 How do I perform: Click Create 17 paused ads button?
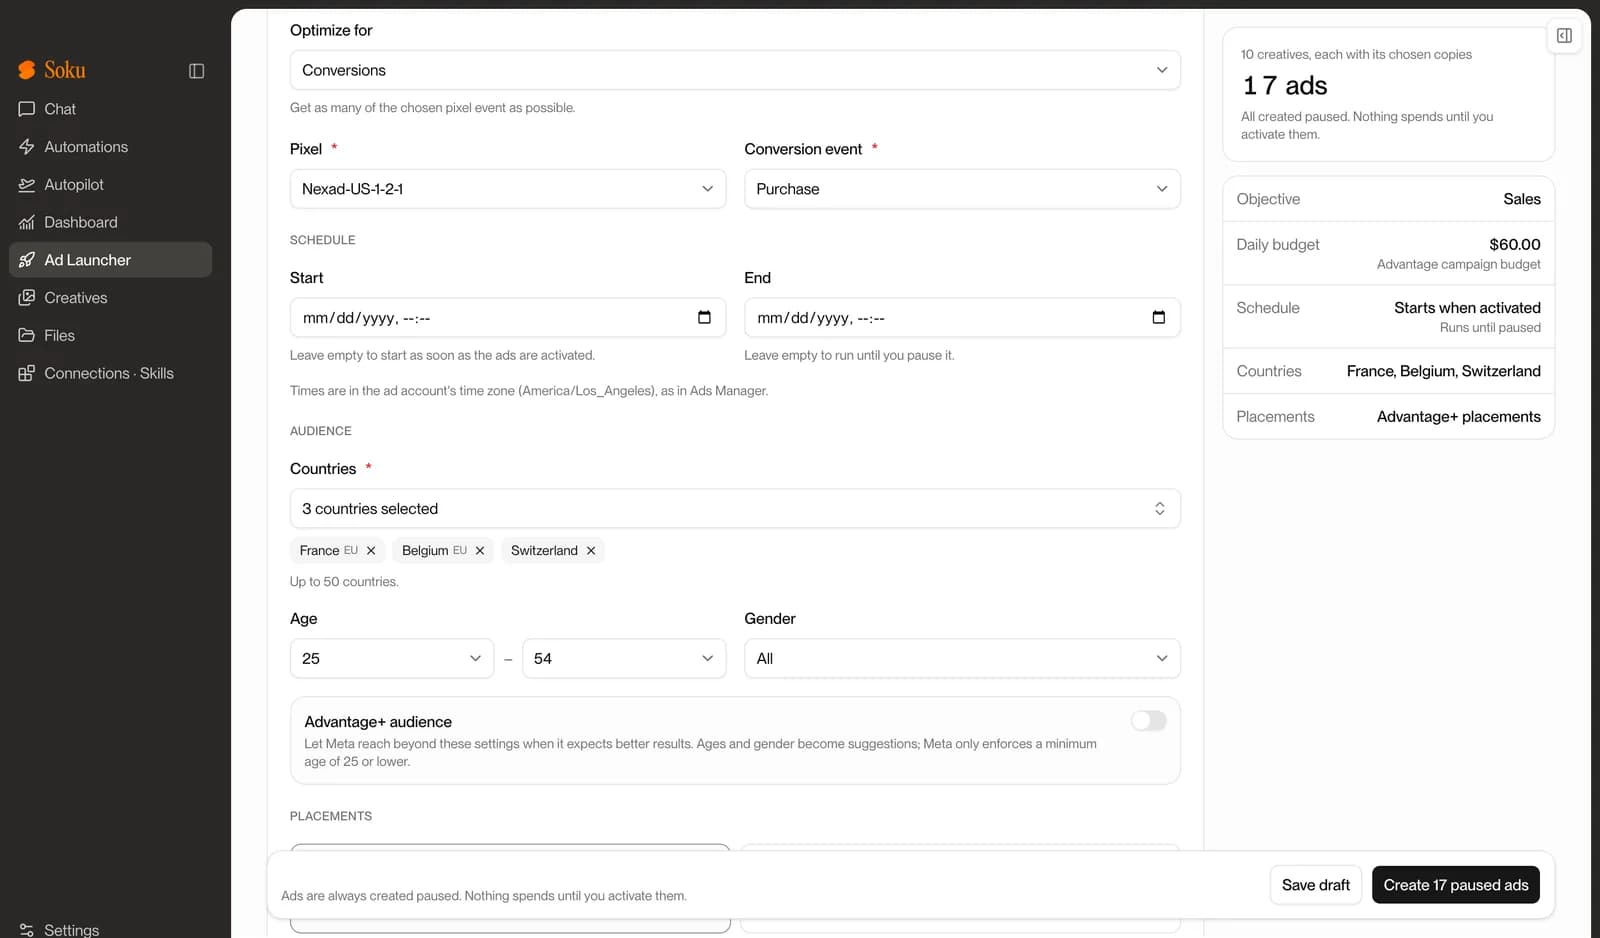pyautogui.click(x=1456, y=885)
